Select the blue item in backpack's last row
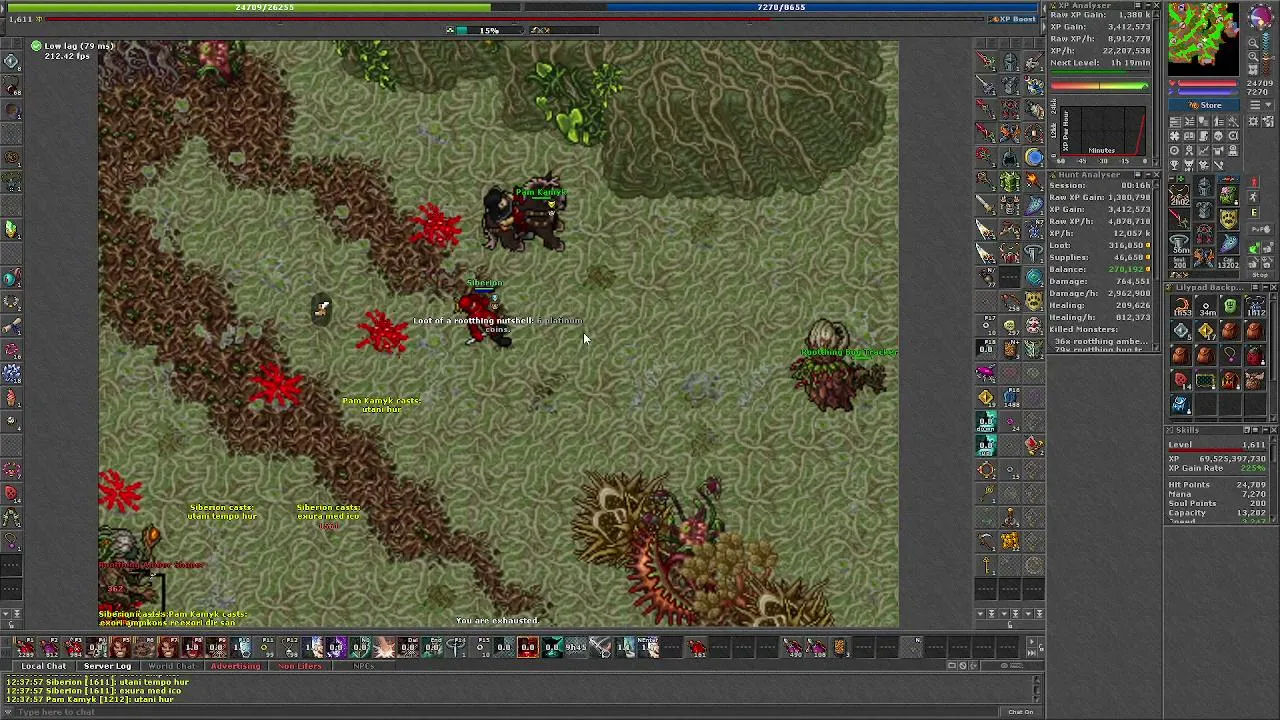The width and height of the screenshot is (1280, 720). 1180,404
